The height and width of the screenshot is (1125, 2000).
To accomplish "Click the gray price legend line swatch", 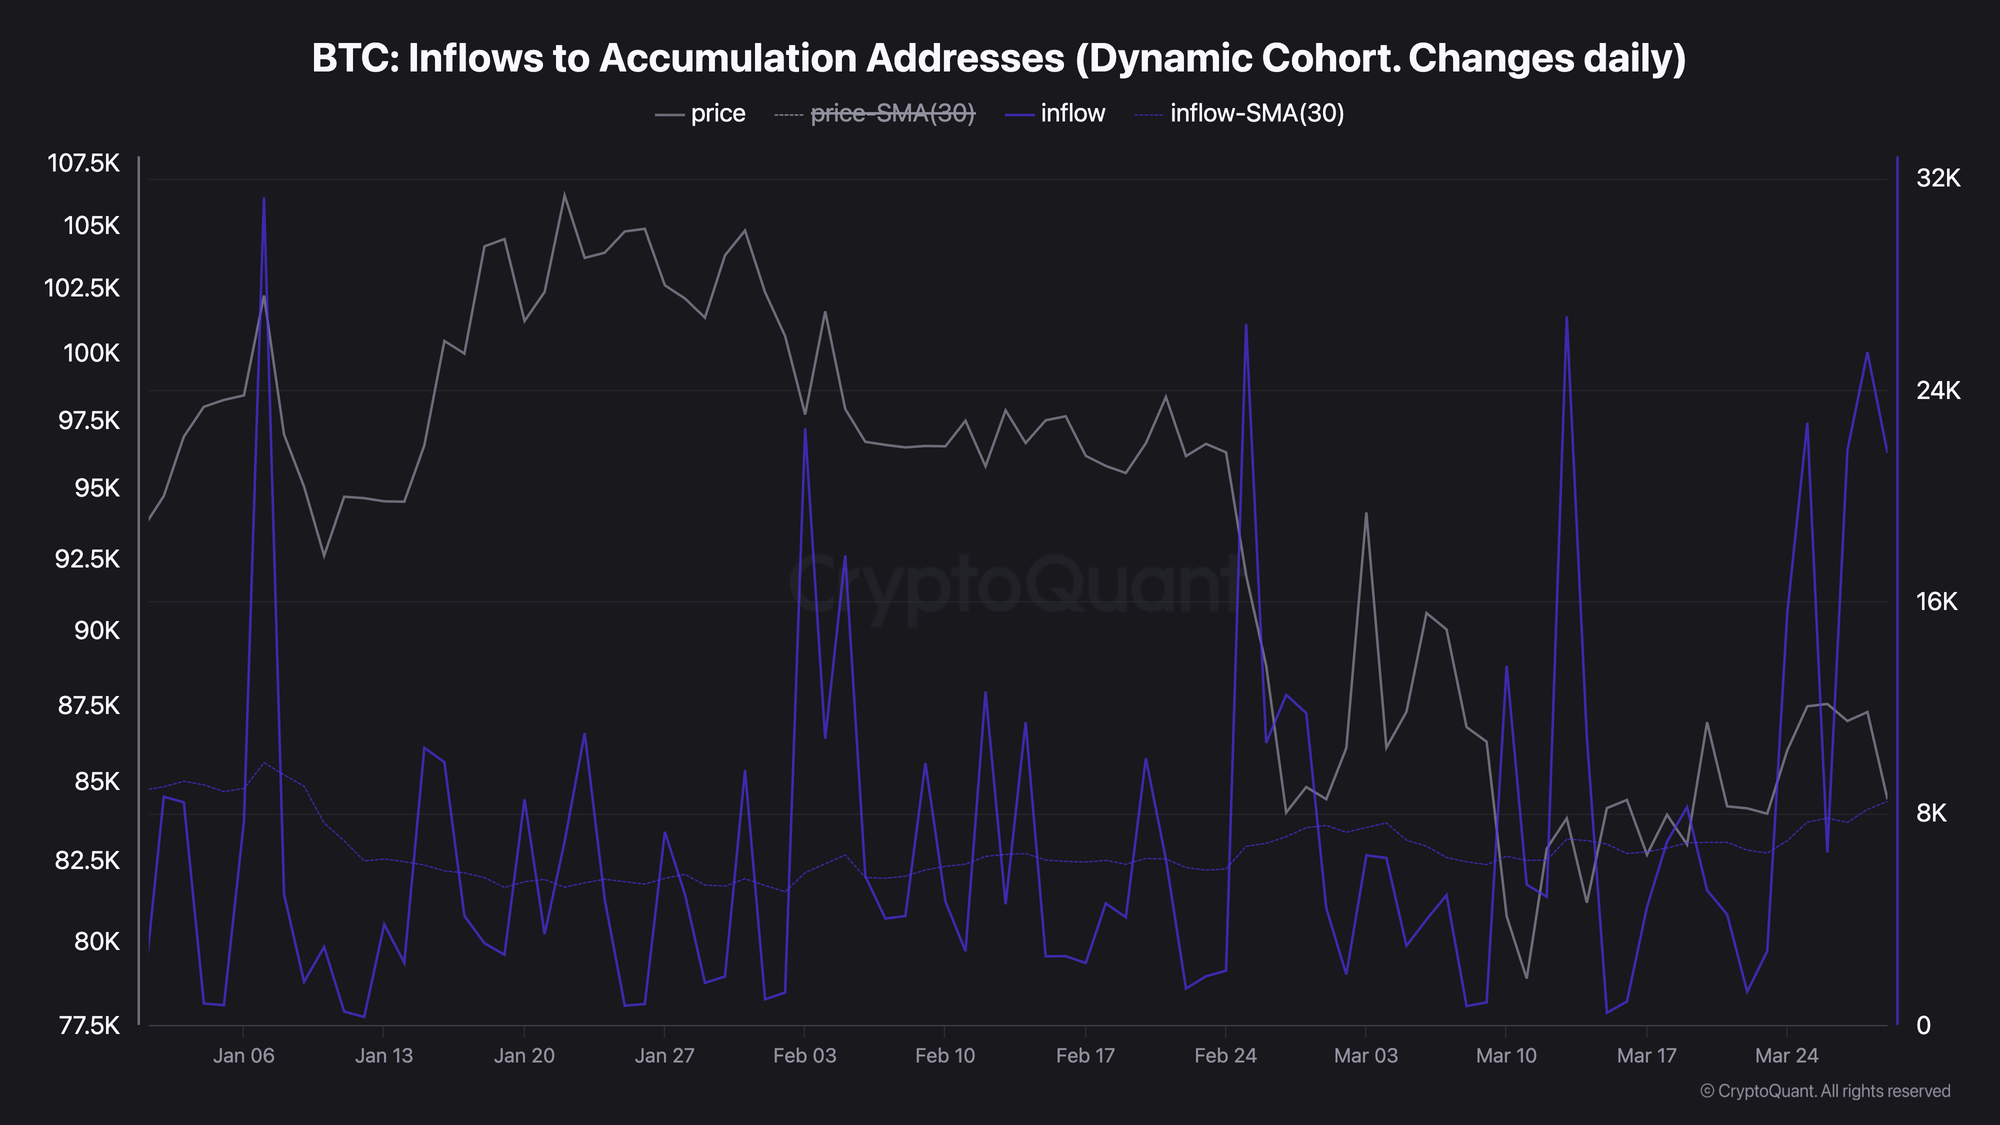I will pos(669,115).
